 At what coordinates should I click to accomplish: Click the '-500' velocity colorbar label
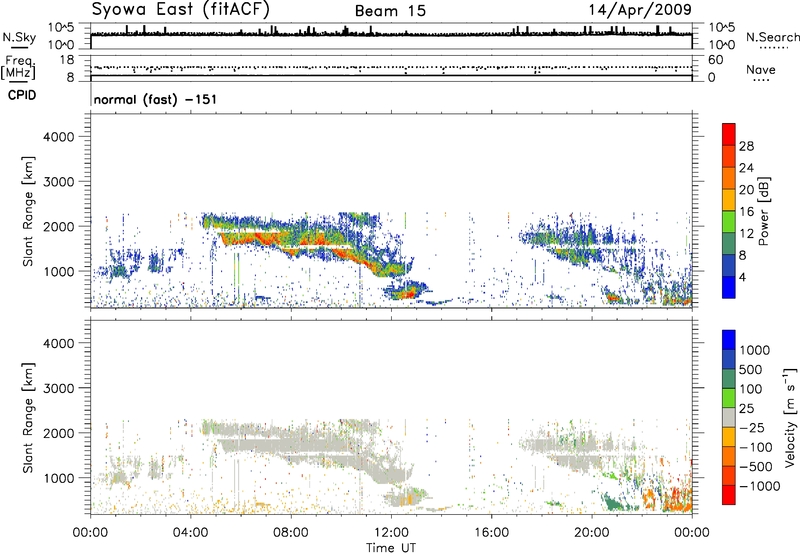(x=755, y=466)
